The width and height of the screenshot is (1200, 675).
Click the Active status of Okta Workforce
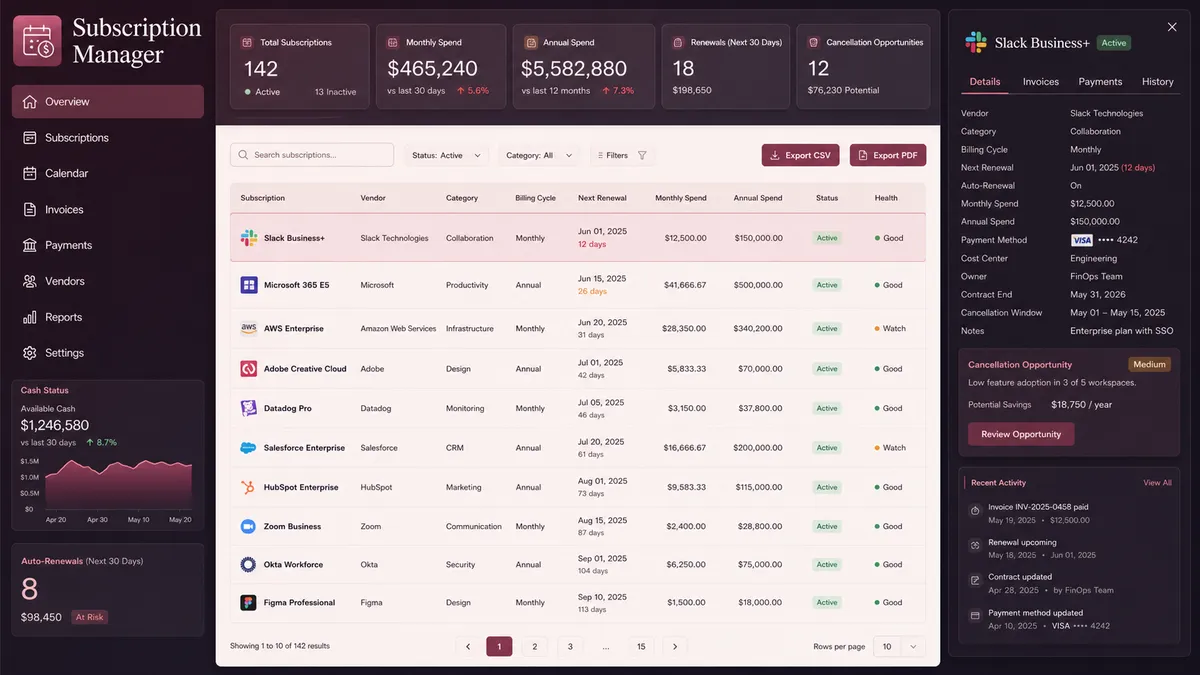827,565
